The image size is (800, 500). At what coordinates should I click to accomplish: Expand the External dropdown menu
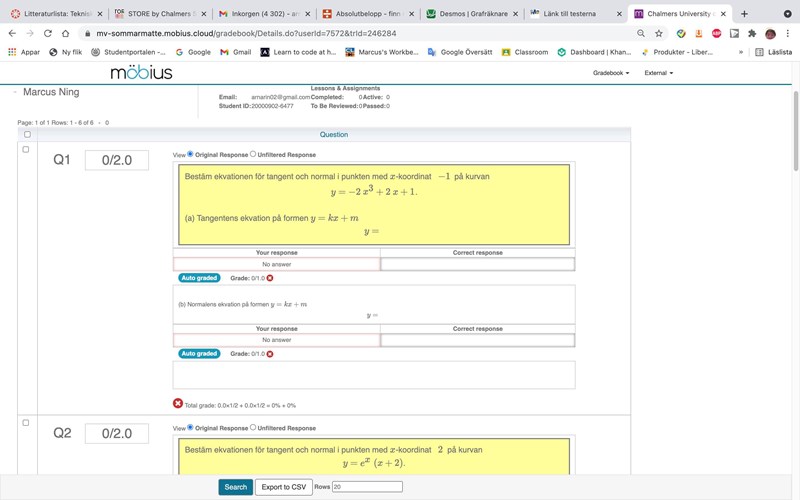point(658,73)
